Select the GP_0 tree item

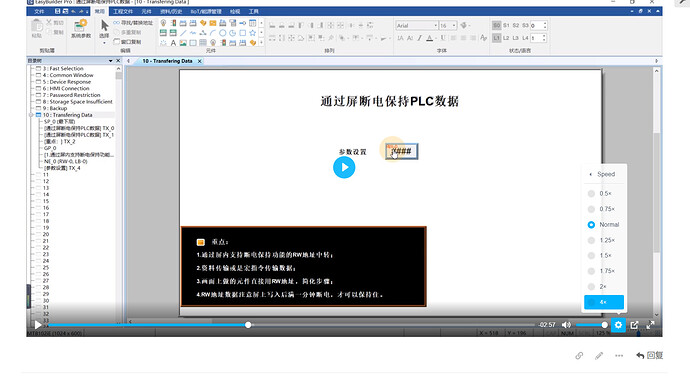[50, 148]
